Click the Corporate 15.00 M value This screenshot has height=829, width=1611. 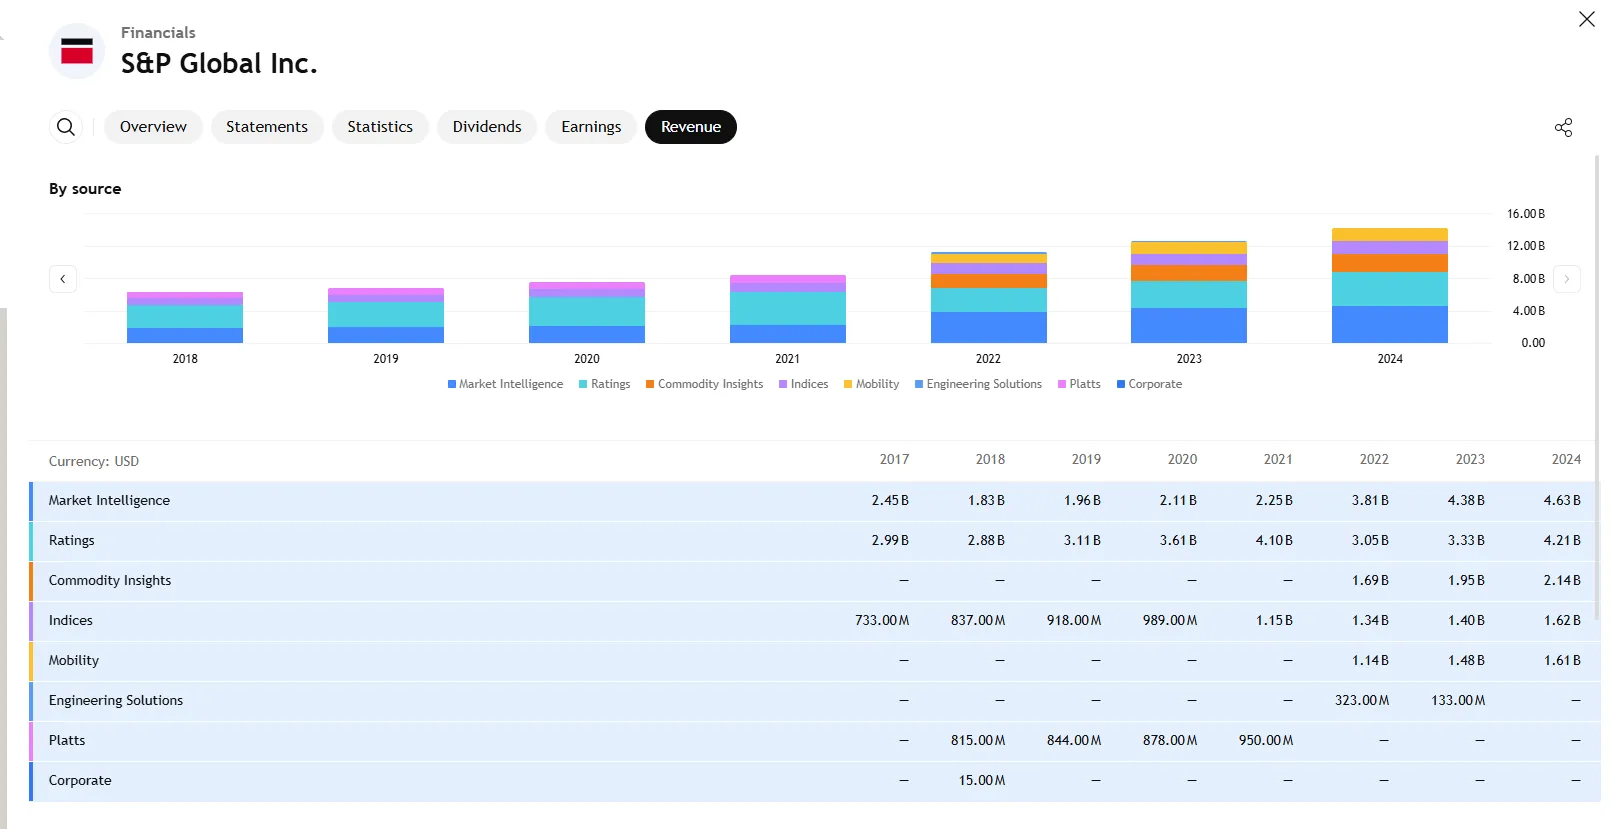click(982, 781)
